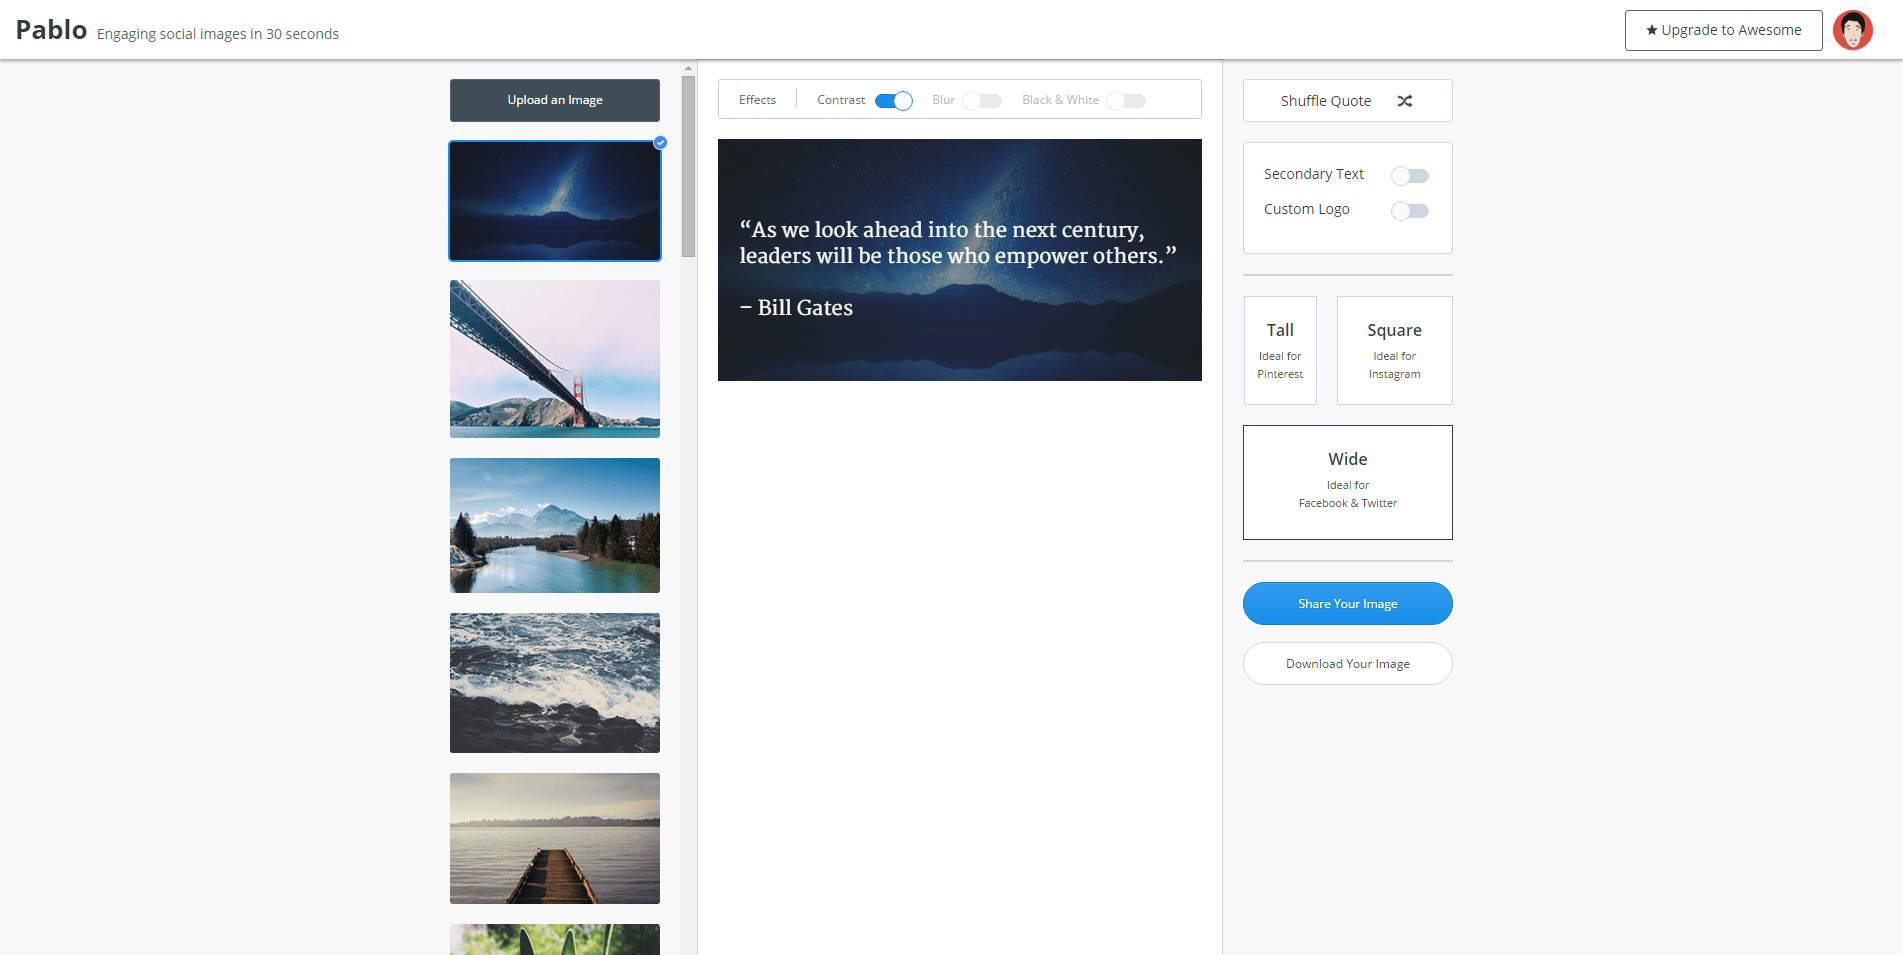Choose the mountain river landscape thumbnail
Image resolution: width=1903 pixels, height=955 pixels.
point(555,526)
